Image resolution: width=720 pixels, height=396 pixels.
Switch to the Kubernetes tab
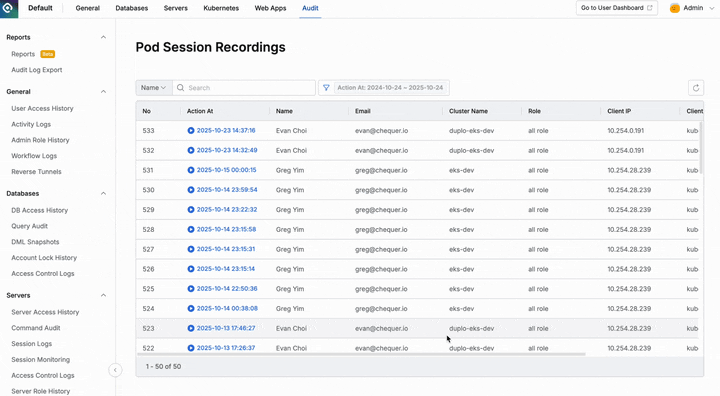point(221,8)
